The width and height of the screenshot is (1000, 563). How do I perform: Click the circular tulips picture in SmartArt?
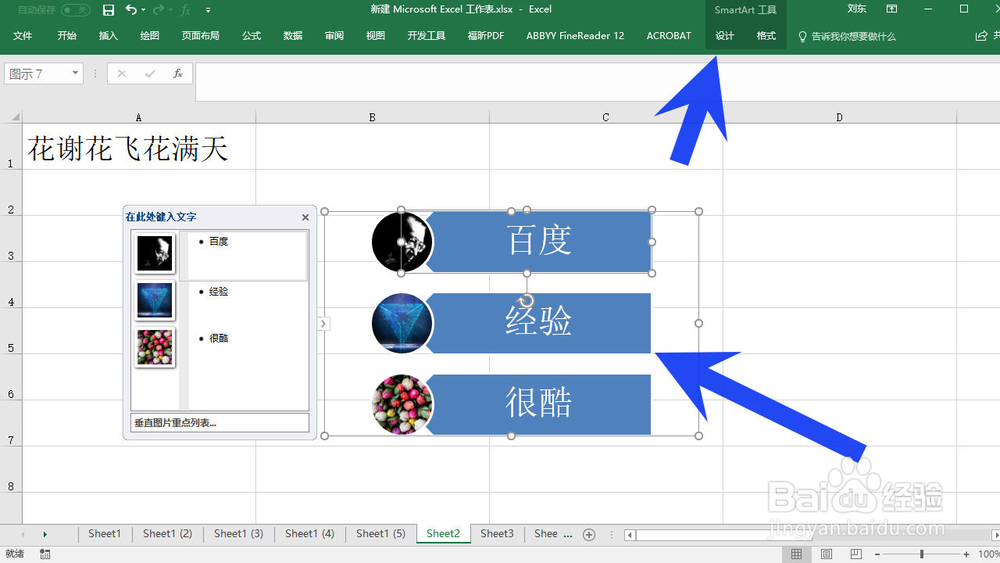tap(402, 404)
